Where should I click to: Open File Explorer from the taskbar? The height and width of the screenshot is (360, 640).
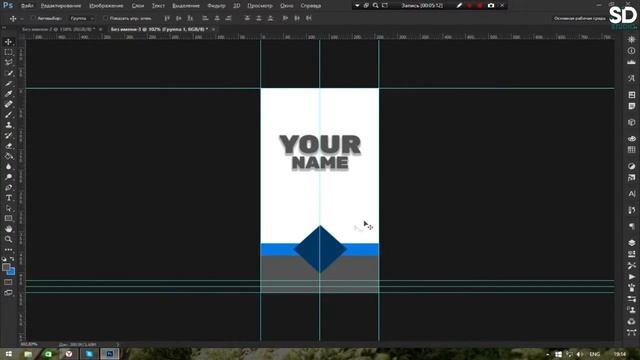[28, 354]
